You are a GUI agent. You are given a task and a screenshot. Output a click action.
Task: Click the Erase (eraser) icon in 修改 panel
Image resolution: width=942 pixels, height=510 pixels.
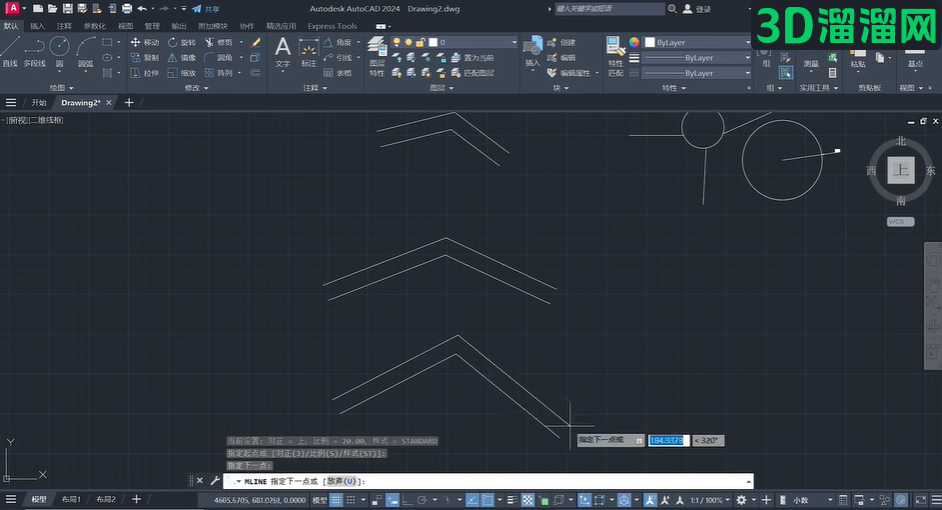coord(256,42)
